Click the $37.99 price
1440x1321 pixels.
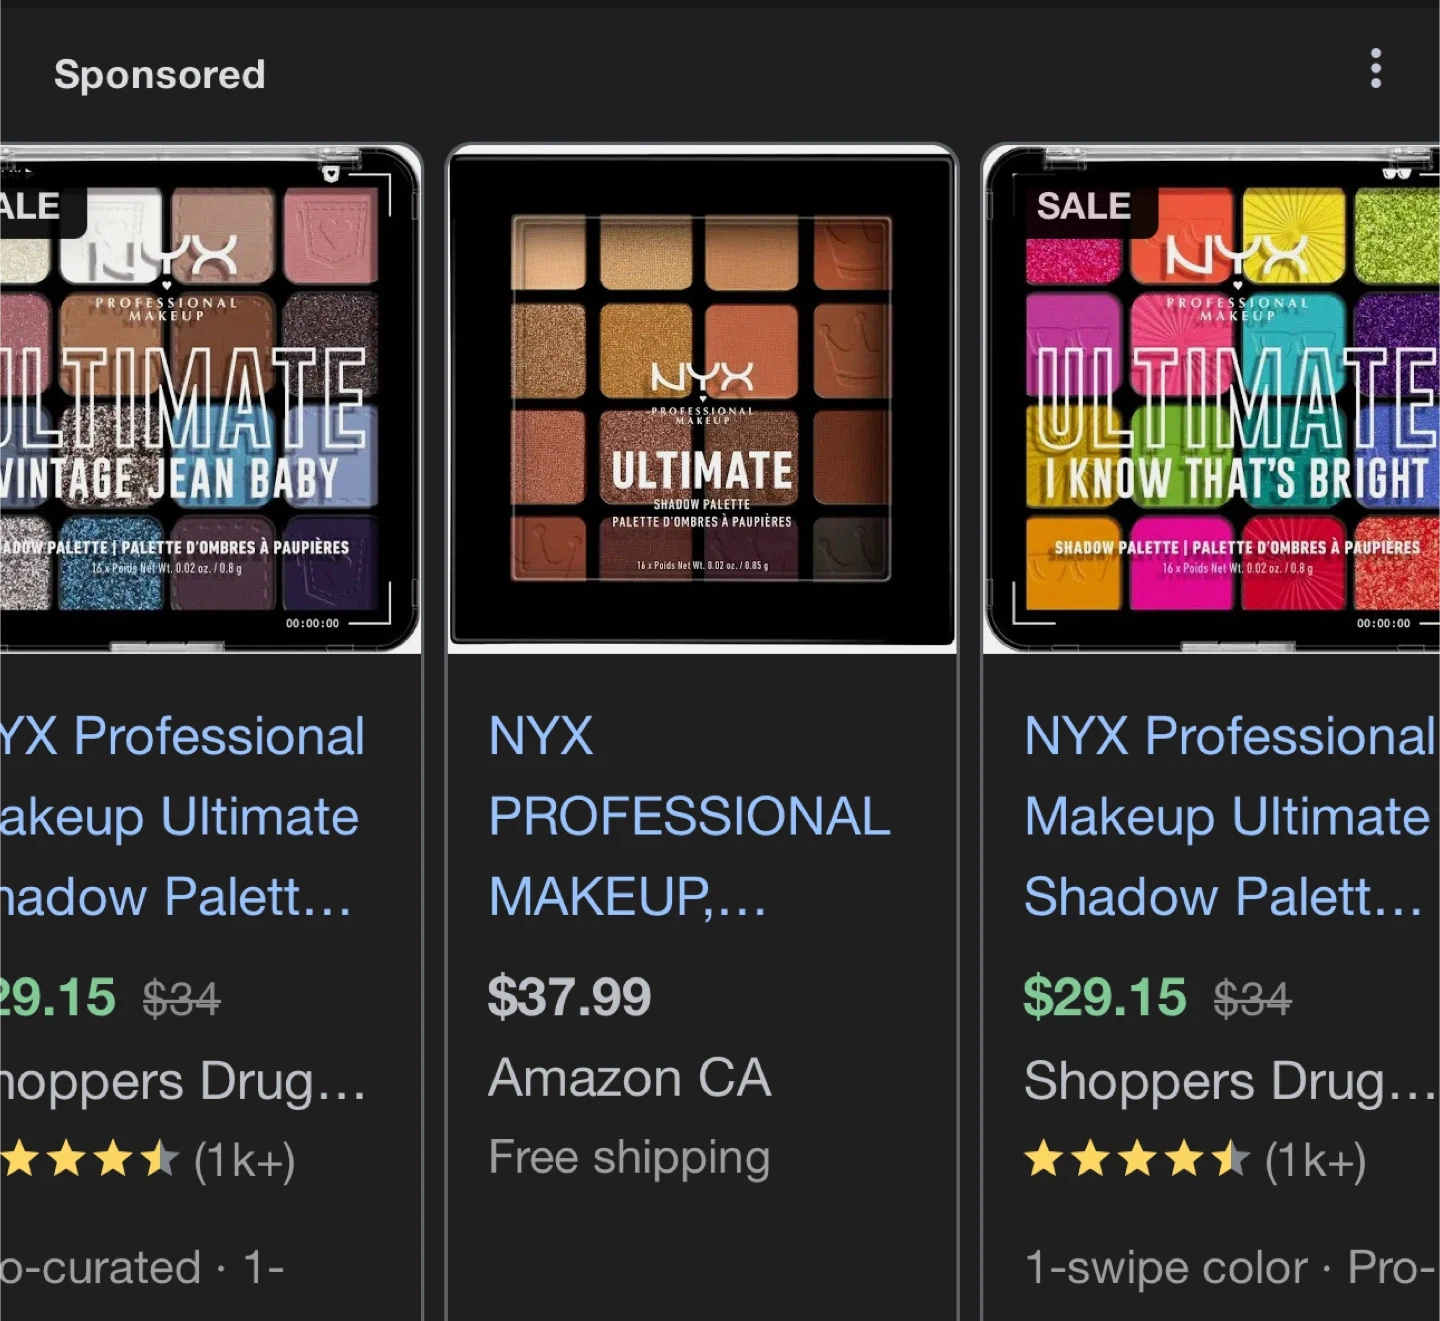point(569,997)
